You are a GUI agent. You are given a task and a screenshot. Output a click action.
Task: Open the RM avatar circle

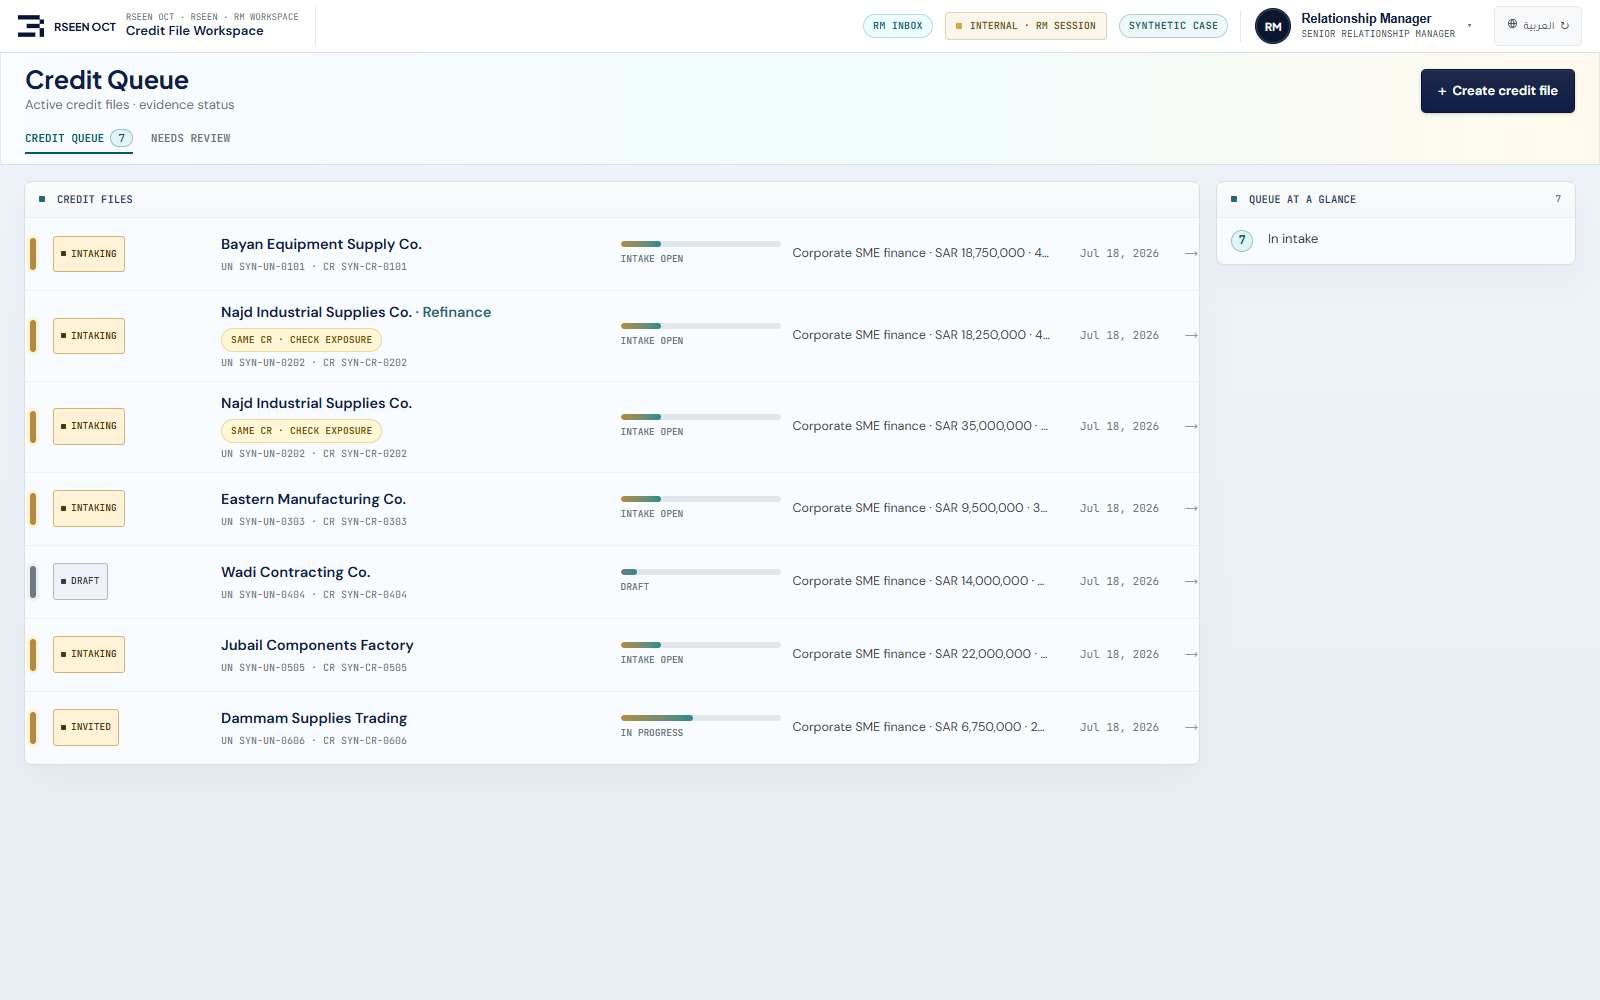pos(1272,26)
